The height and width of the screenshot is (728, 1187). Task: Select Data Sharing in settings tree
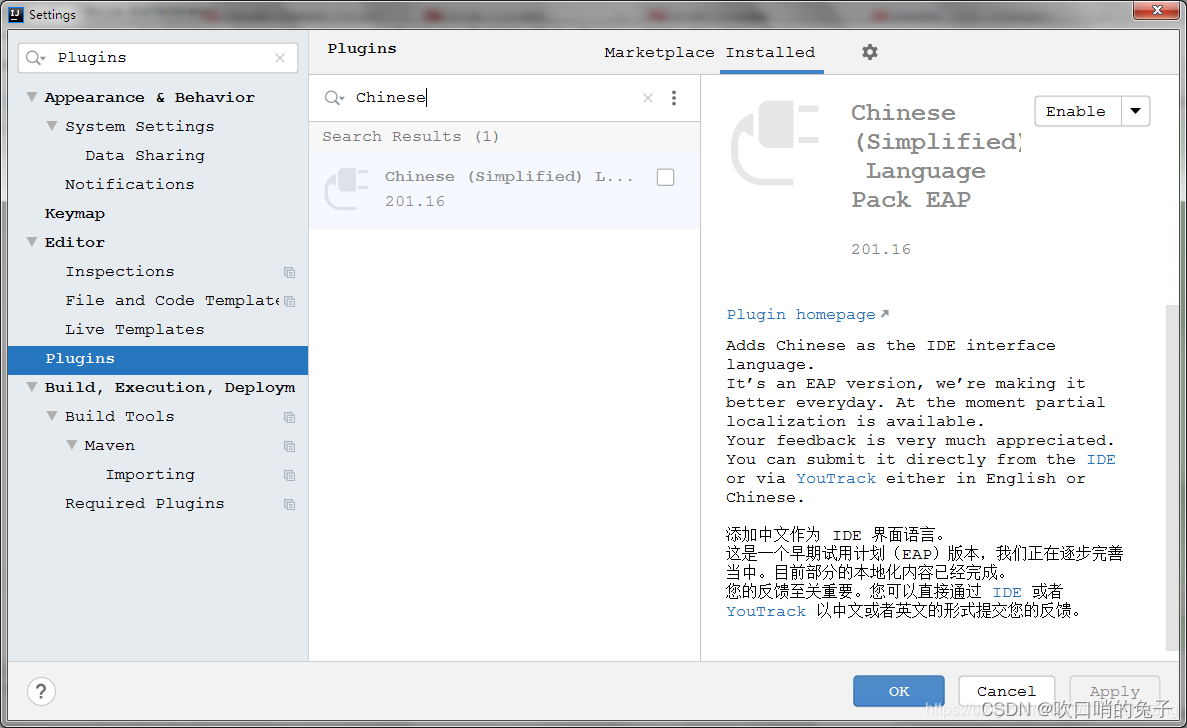(x=145, y=155)
